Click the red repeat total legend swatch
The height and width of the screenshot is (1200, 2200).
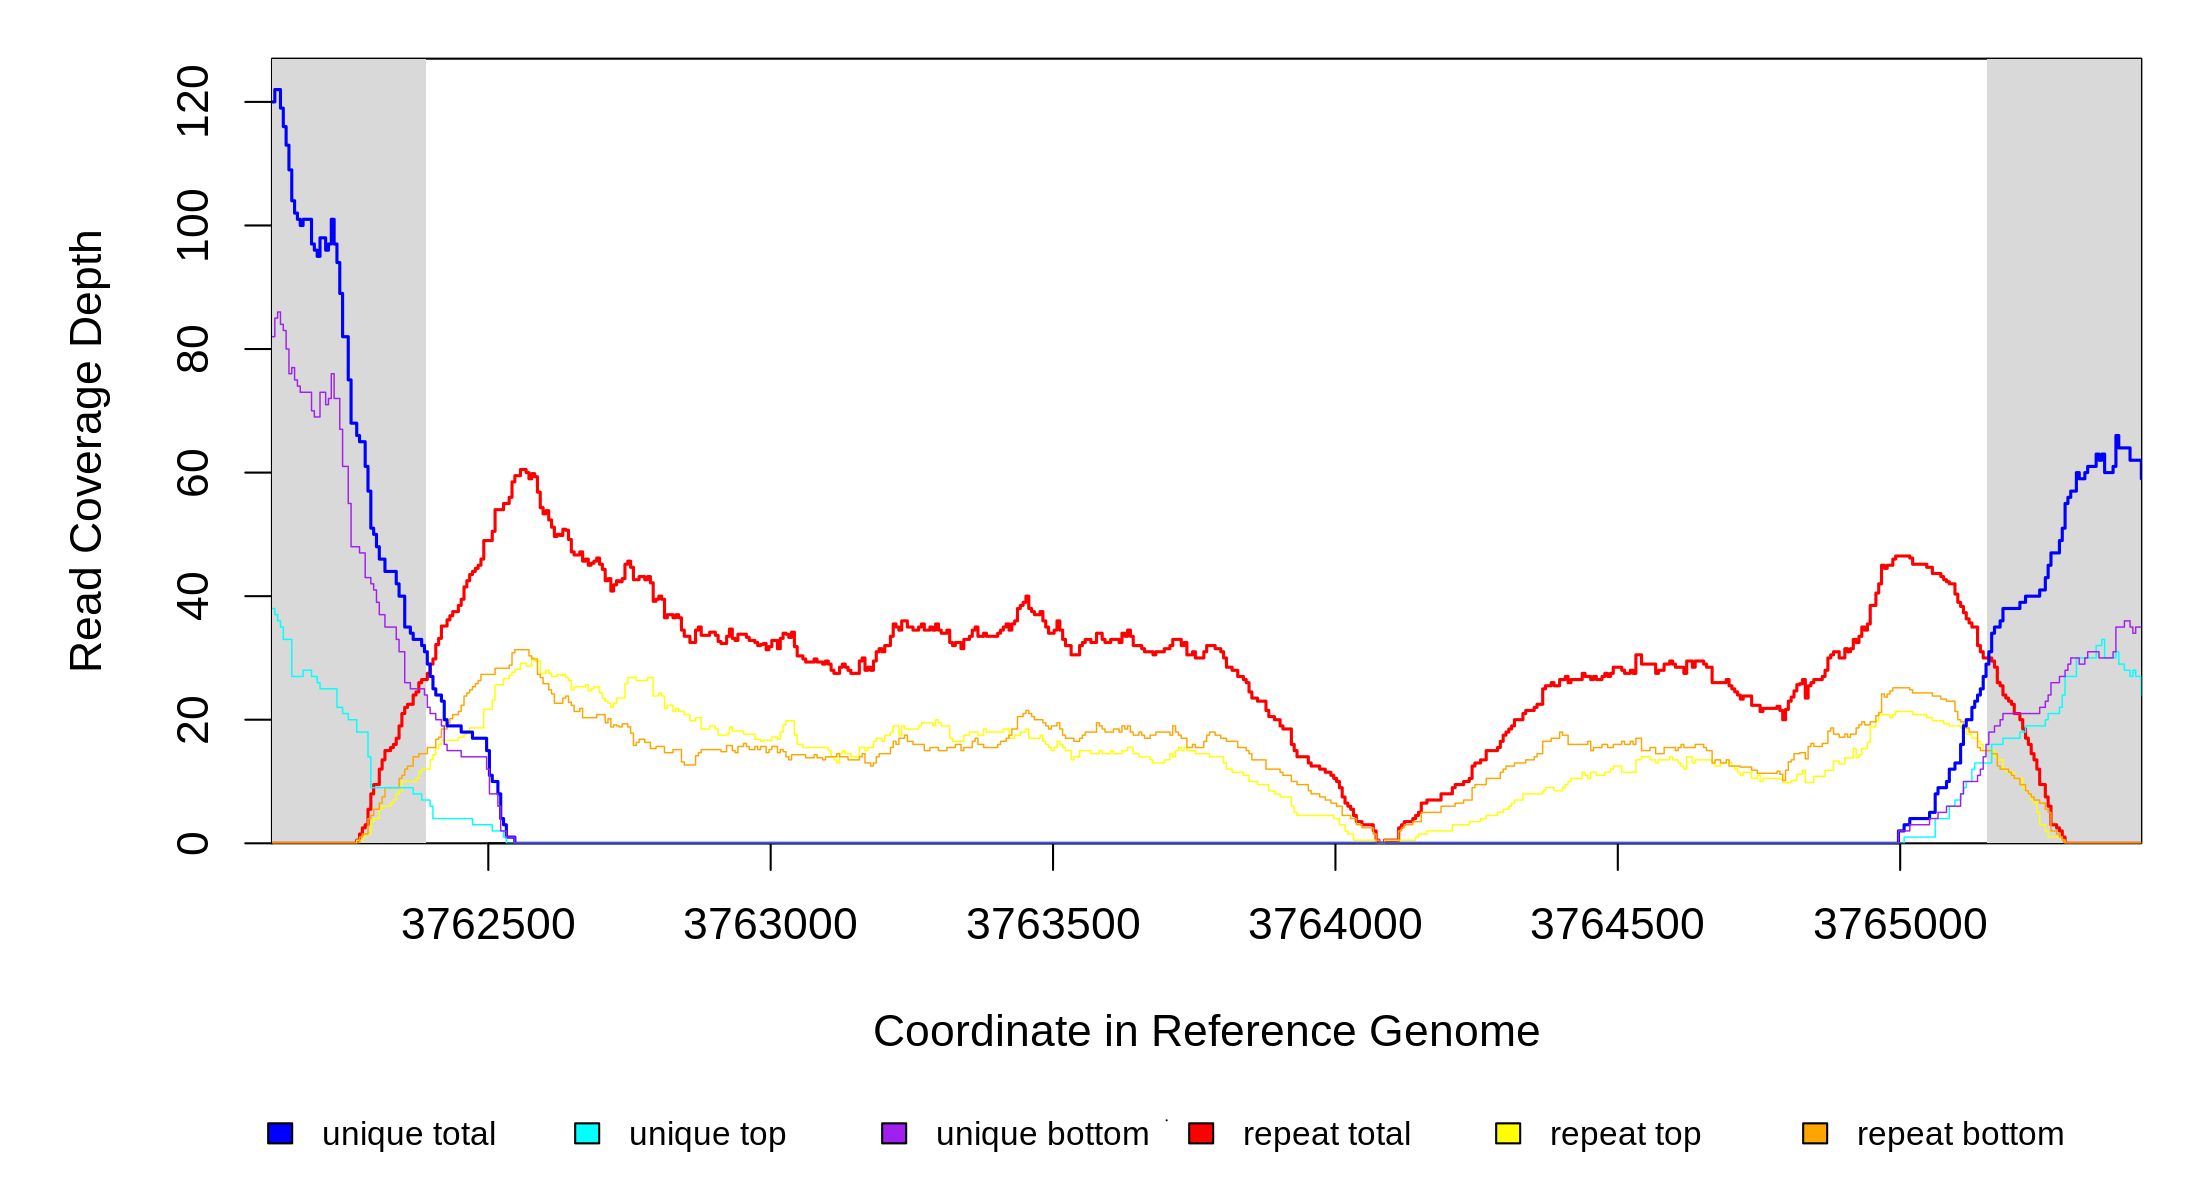(1201, 1133)
